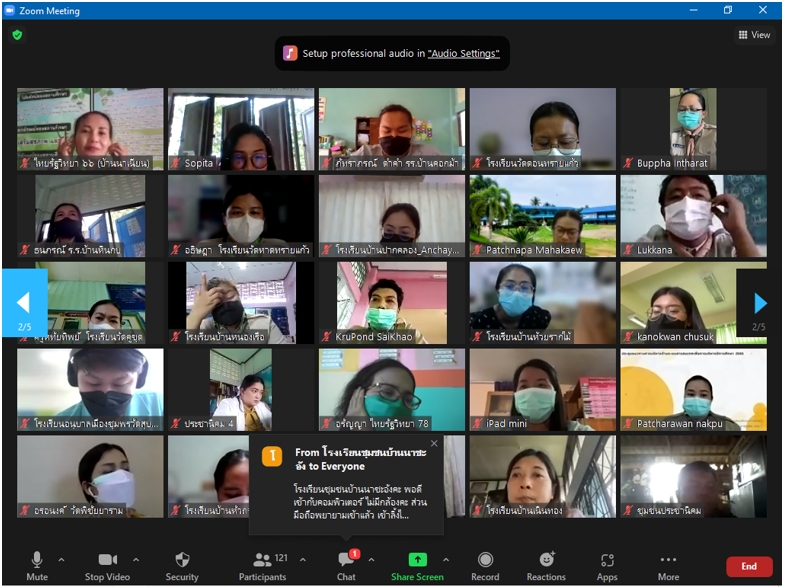
Task: Open the Reactions menu
Action: [x=546, y=565]
